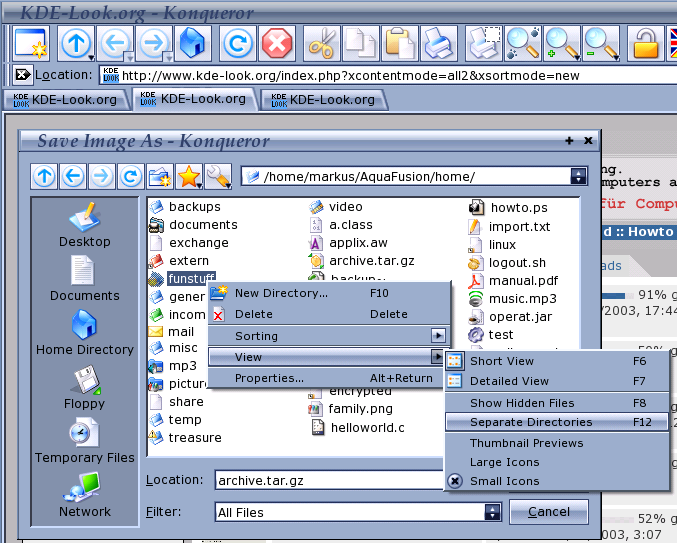Open Home Directory in the places sidebar
Viewport: 677px width, 543px height.
[x=85, y=333]
